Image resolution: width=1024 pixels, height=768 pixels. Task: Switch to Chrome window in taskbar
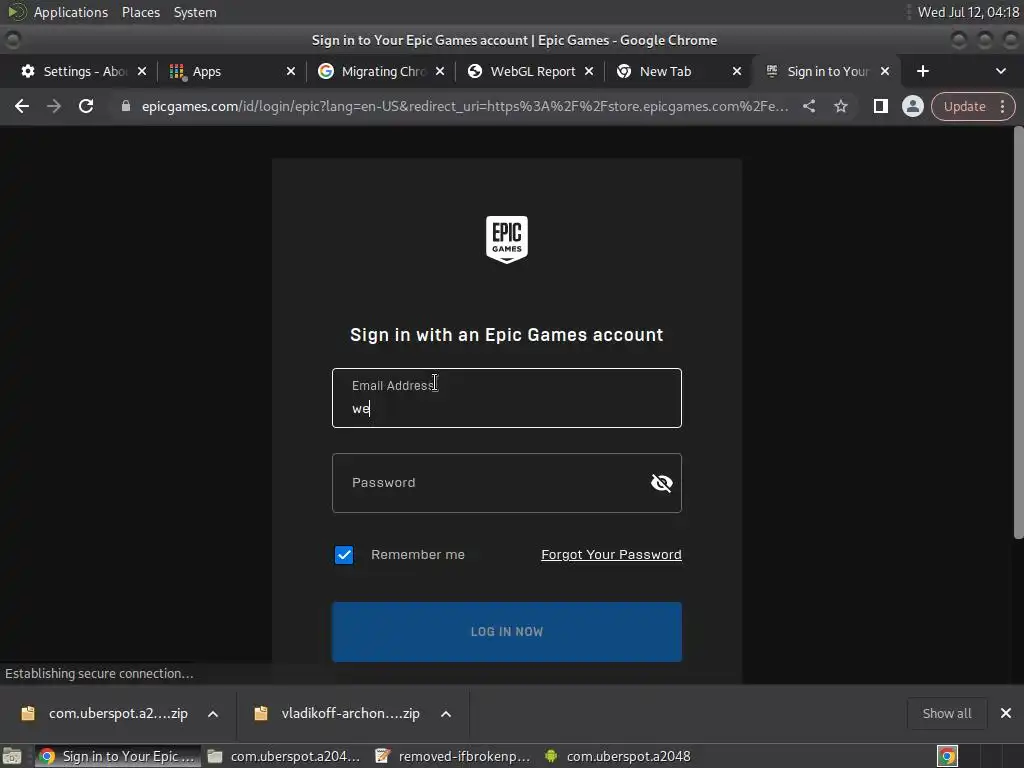[118, 756]
